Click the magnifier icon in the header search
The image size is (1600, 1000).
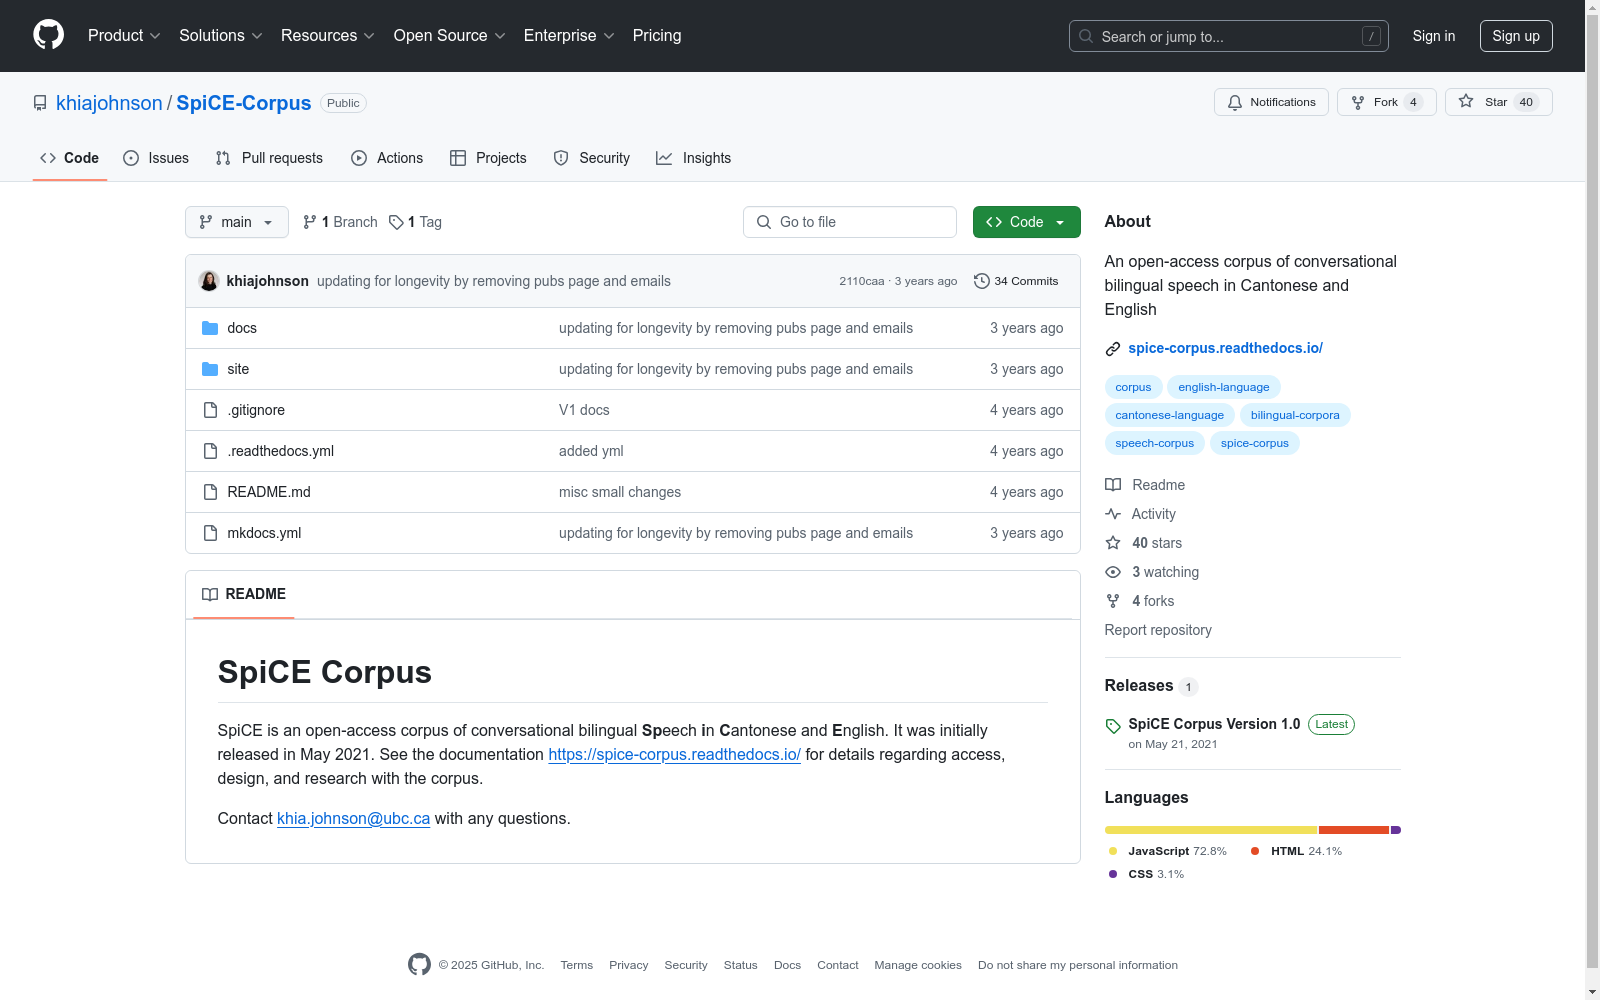[x=1086, y=36]
